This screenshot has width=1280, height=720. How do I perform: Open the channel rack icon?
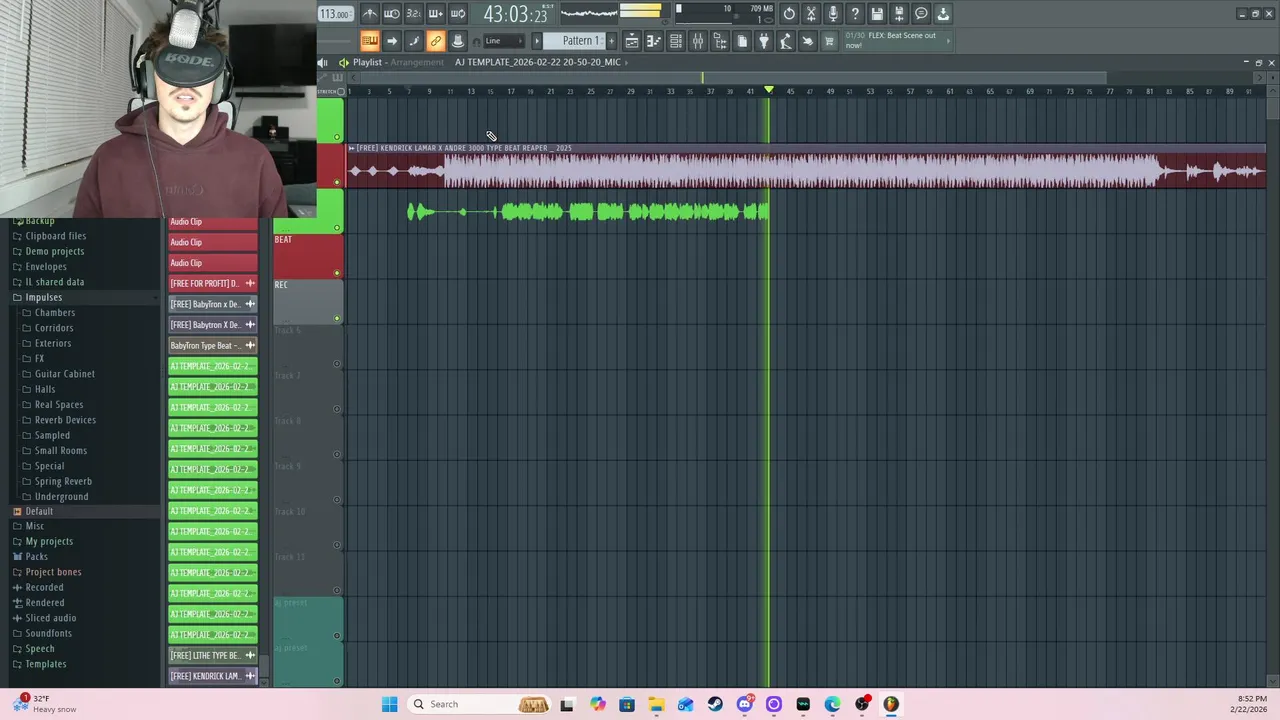point(676,41)
